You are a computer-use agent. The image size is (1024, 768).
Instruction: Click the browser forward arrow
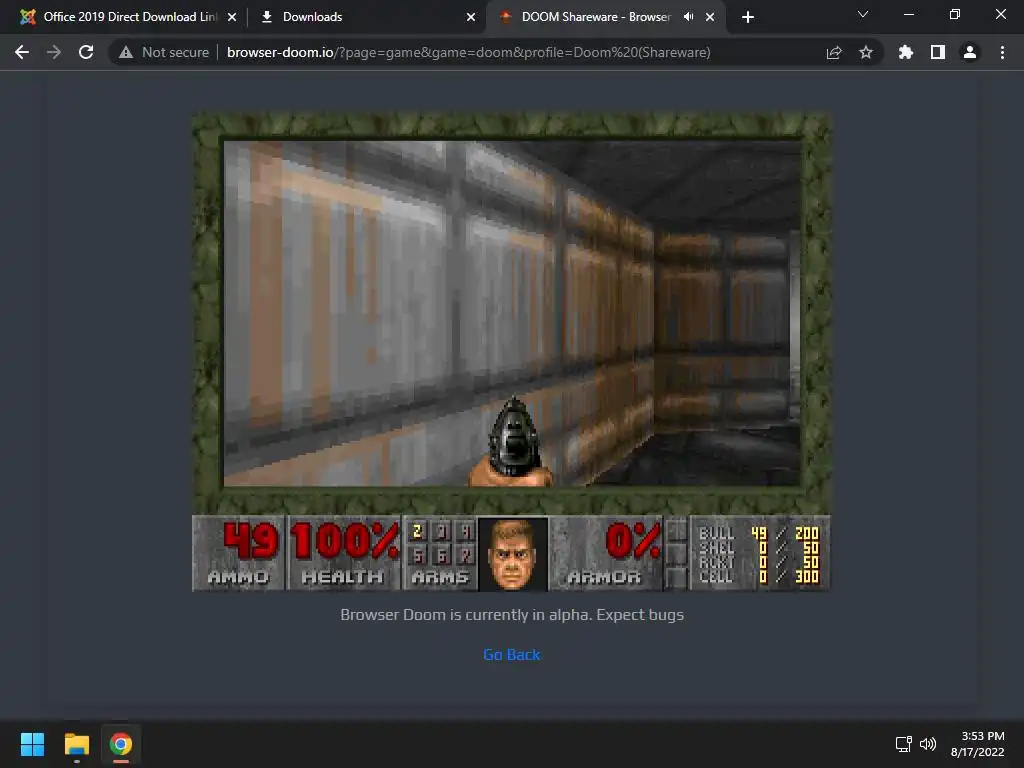(54, 52)
